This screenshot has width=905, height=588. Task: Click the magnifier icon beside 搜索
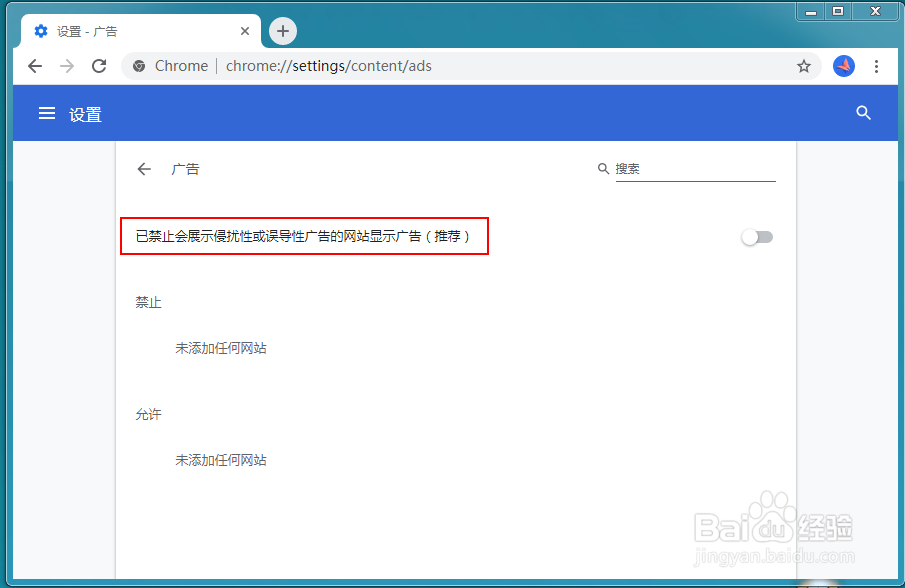click(x=603, y=168)
